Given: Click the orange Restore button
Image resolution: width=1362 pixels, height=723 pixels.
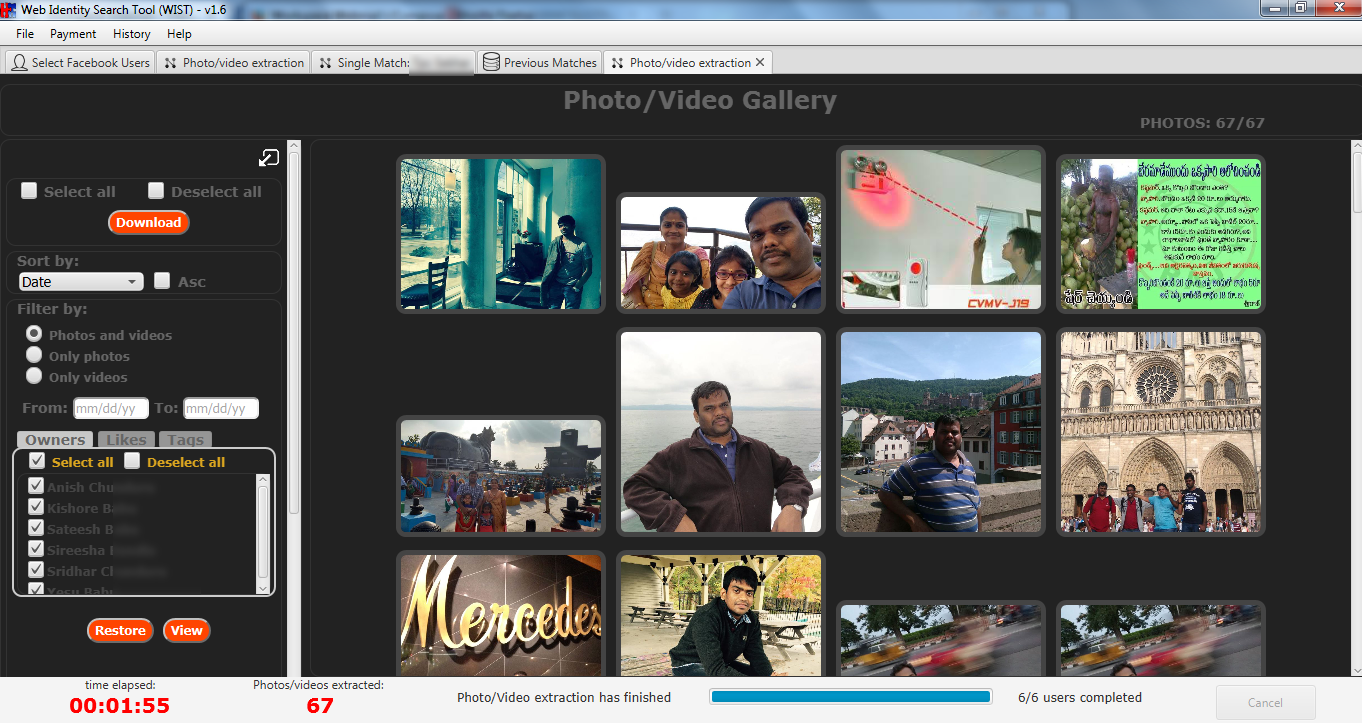Looking at the screenshot, I should (120, 630).
